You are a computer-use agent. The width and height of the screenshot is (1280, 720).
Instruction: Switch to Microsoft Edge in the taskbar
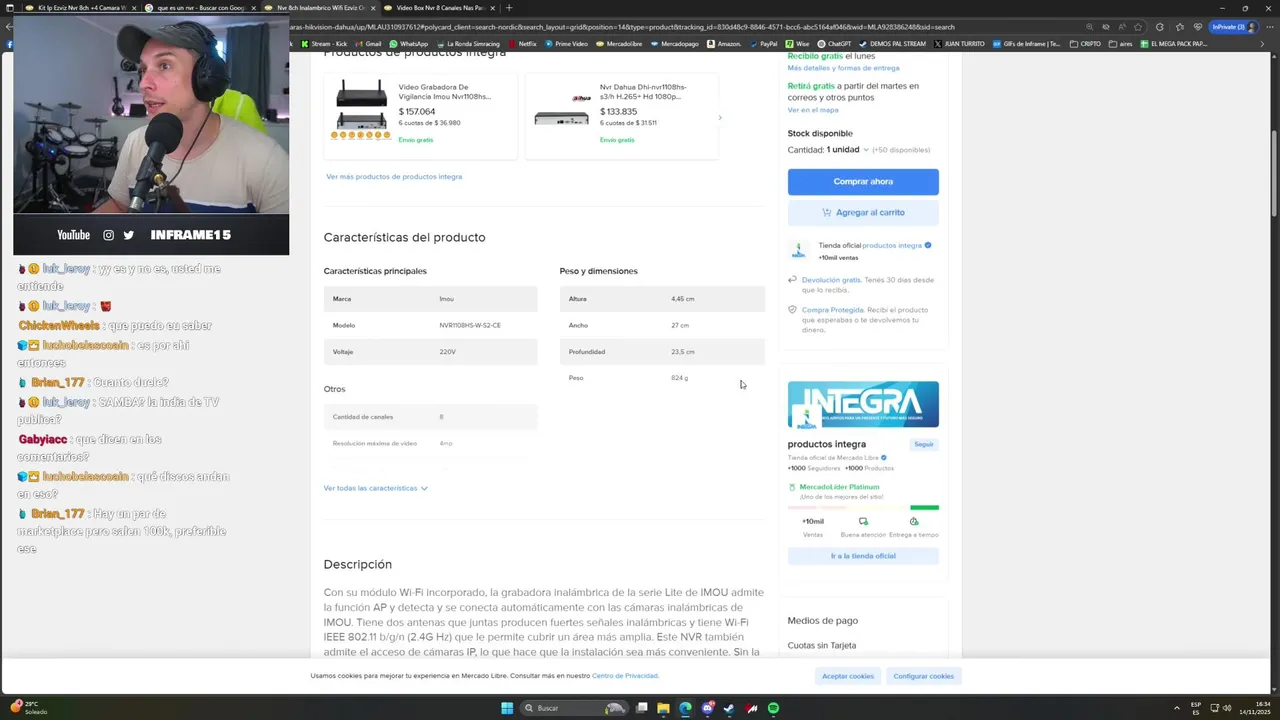tap(685, 708)
